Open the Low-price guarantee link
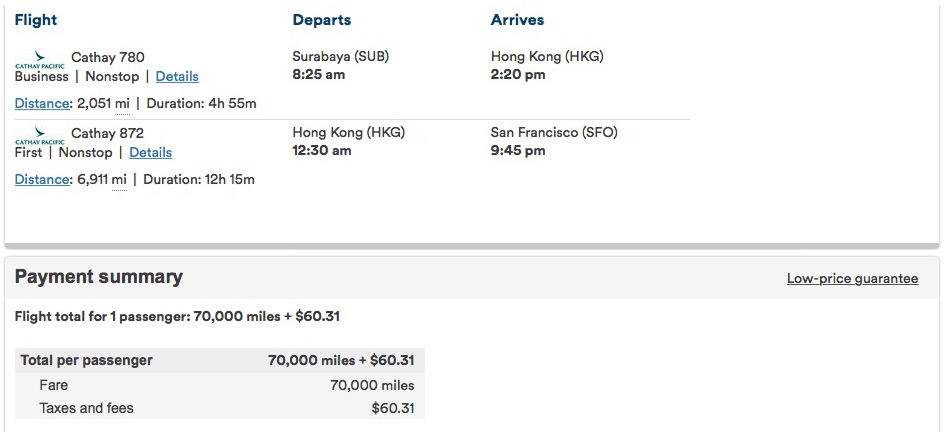944x439 pixels. 852,278
